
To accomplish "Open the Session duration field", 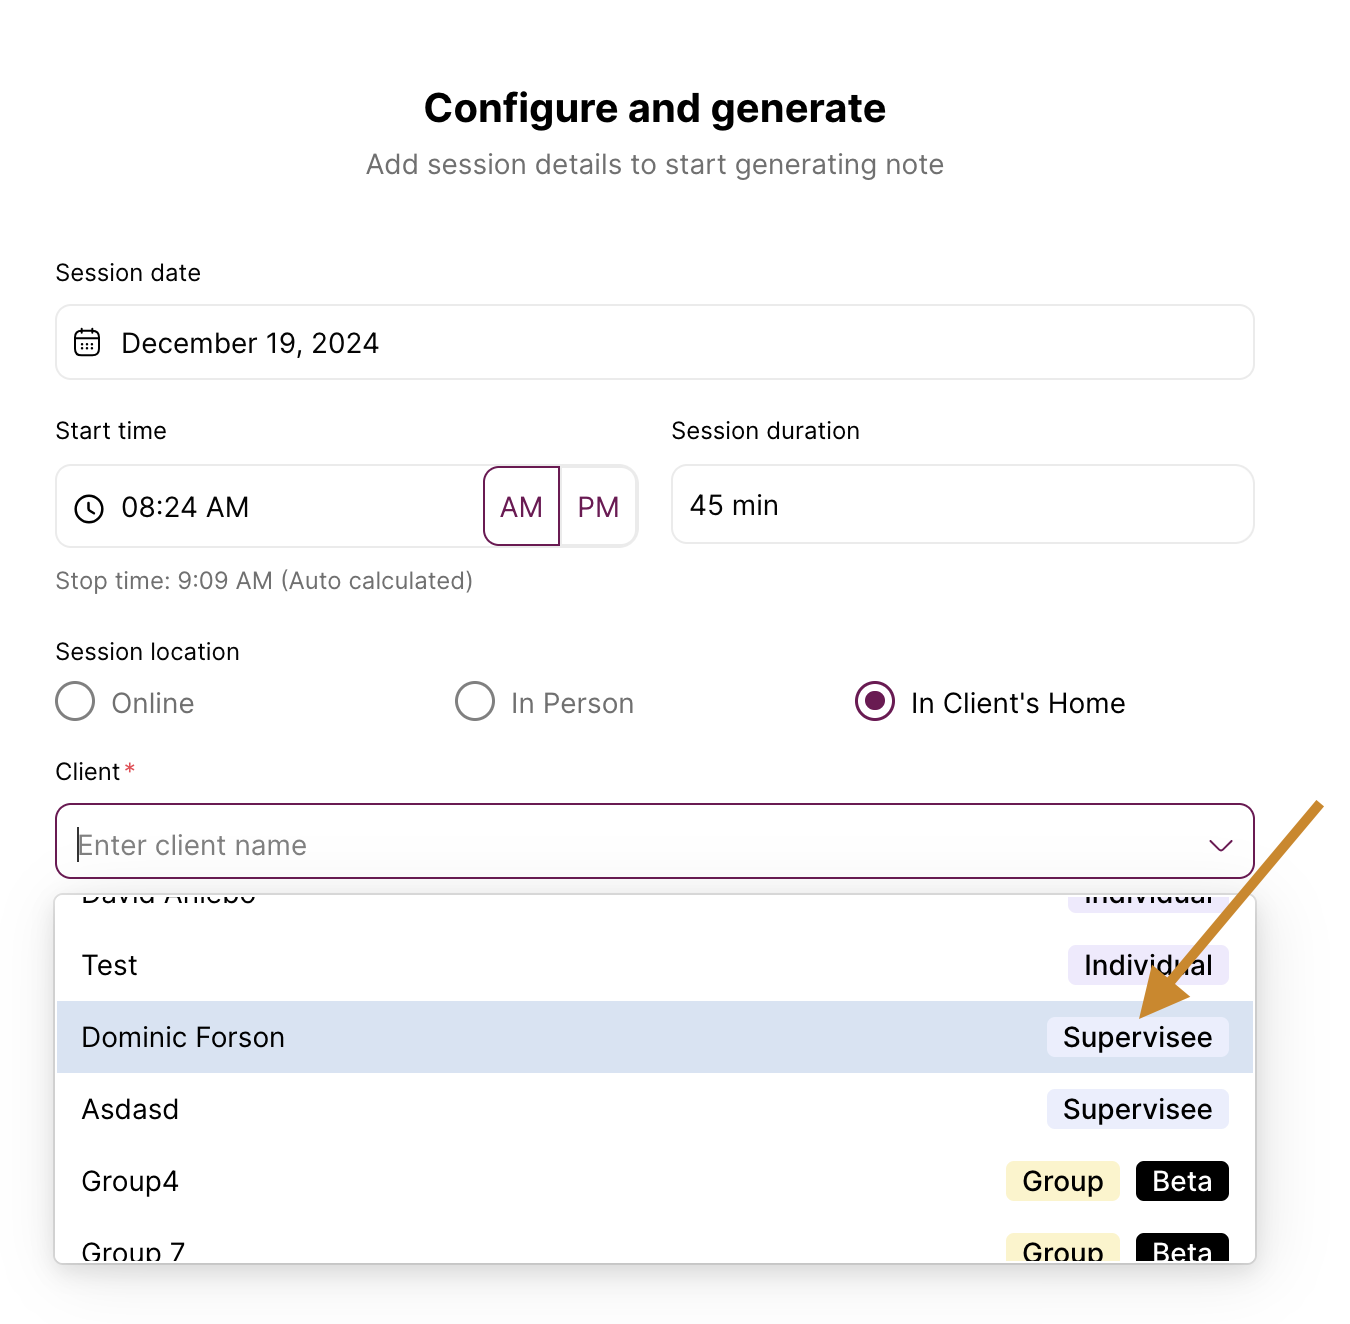I will (x=962, y=504).
